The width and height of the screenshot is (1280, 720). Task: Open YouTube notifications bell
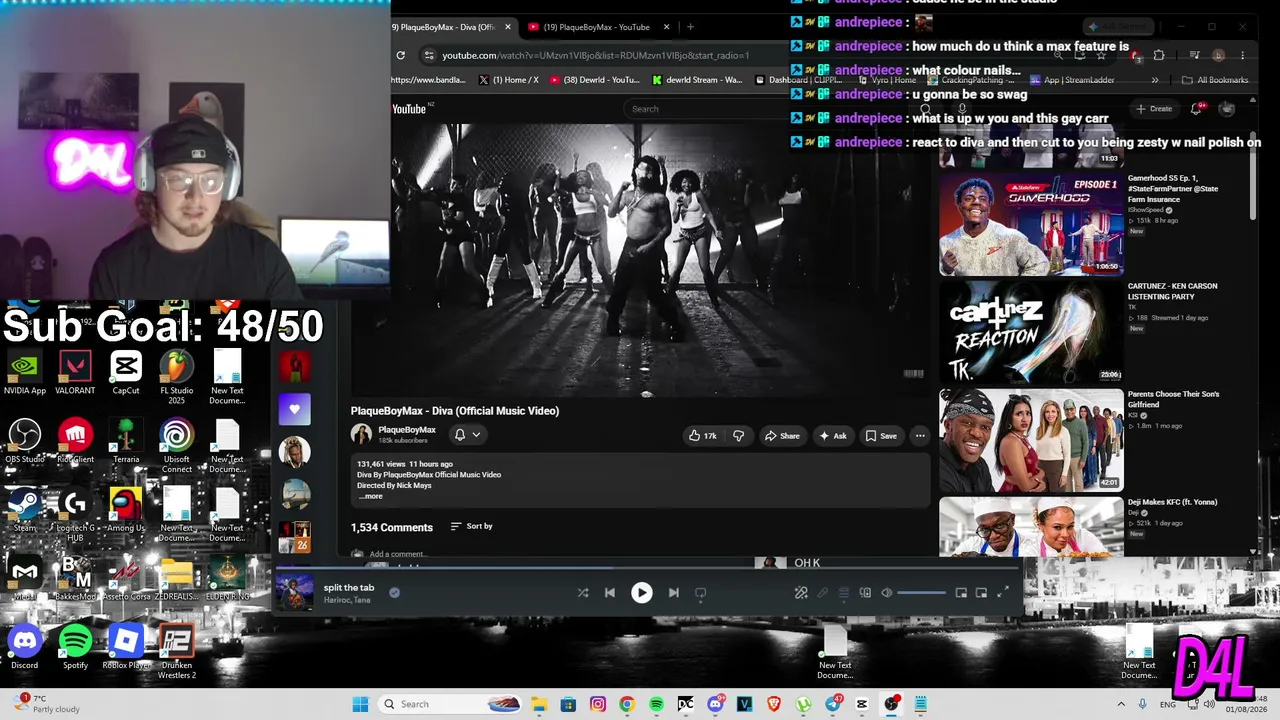click(1197, 109)
